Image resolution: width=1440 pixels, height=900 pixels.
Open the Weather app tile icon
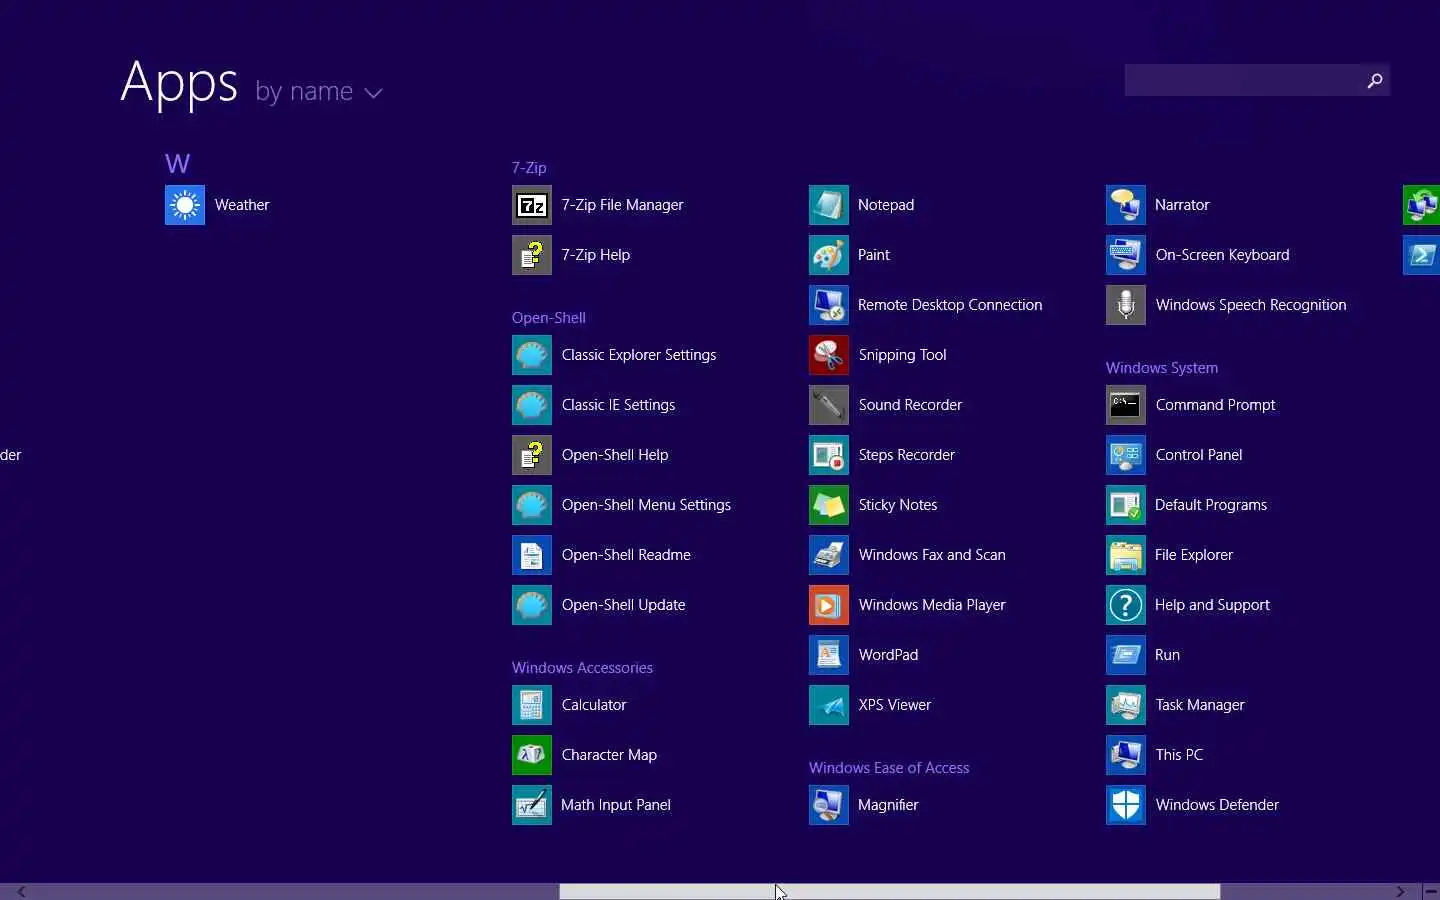(x=185, y=205)
